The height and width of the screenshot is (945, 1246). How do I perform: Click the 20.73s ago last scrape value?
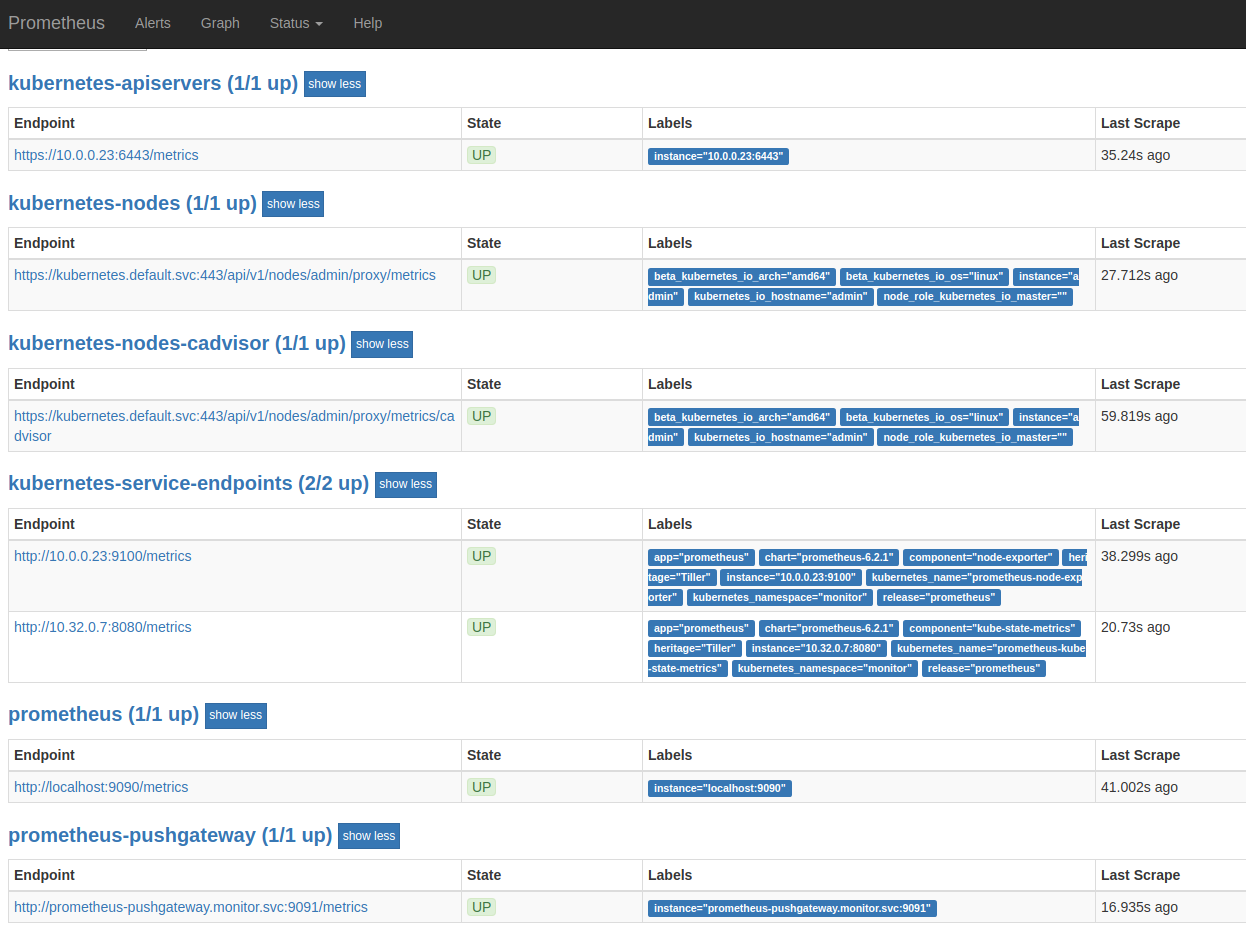point(1135,627)
